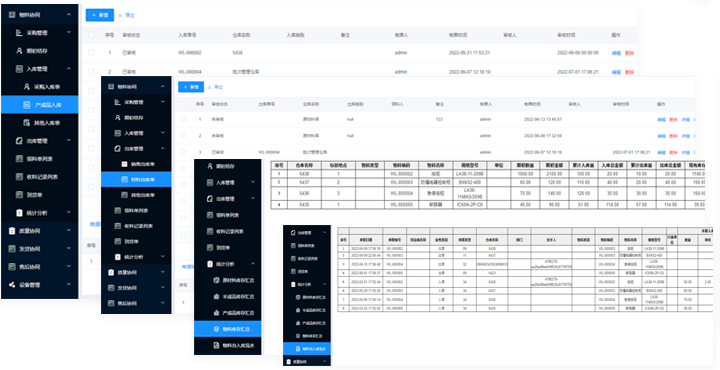Tick checkbox of 出库 row with 备注 123
Screen dimensions: 720x370
[x=183, y=119]
